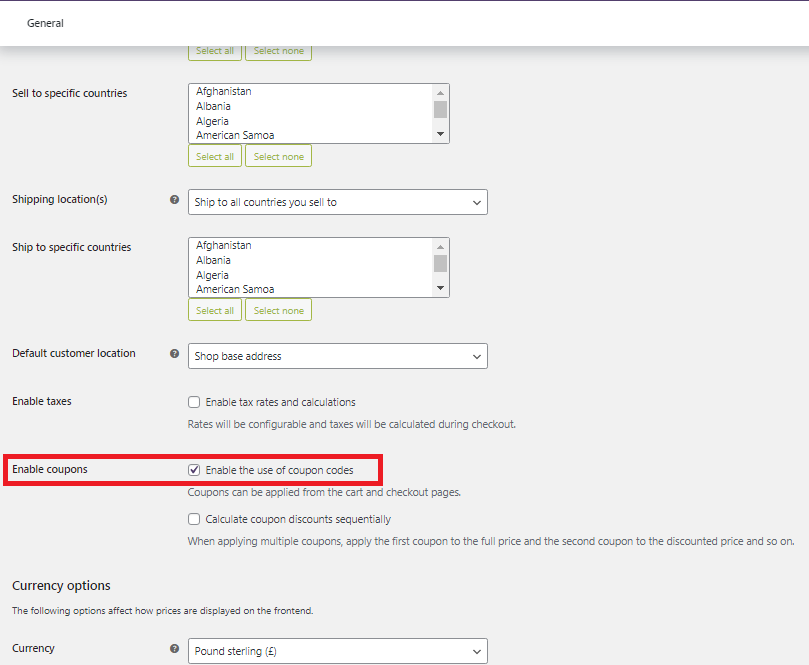The image size is (809, 665).
Task: Select Afghanistan in Sell to specific countries list
Action: coord(223,91)
